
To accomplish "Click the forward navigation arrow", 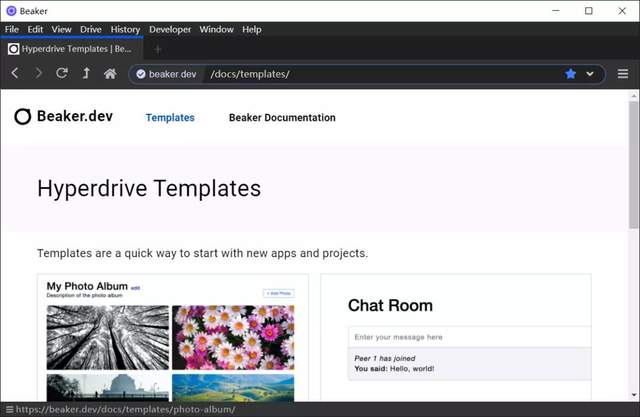I will point(38,74).
